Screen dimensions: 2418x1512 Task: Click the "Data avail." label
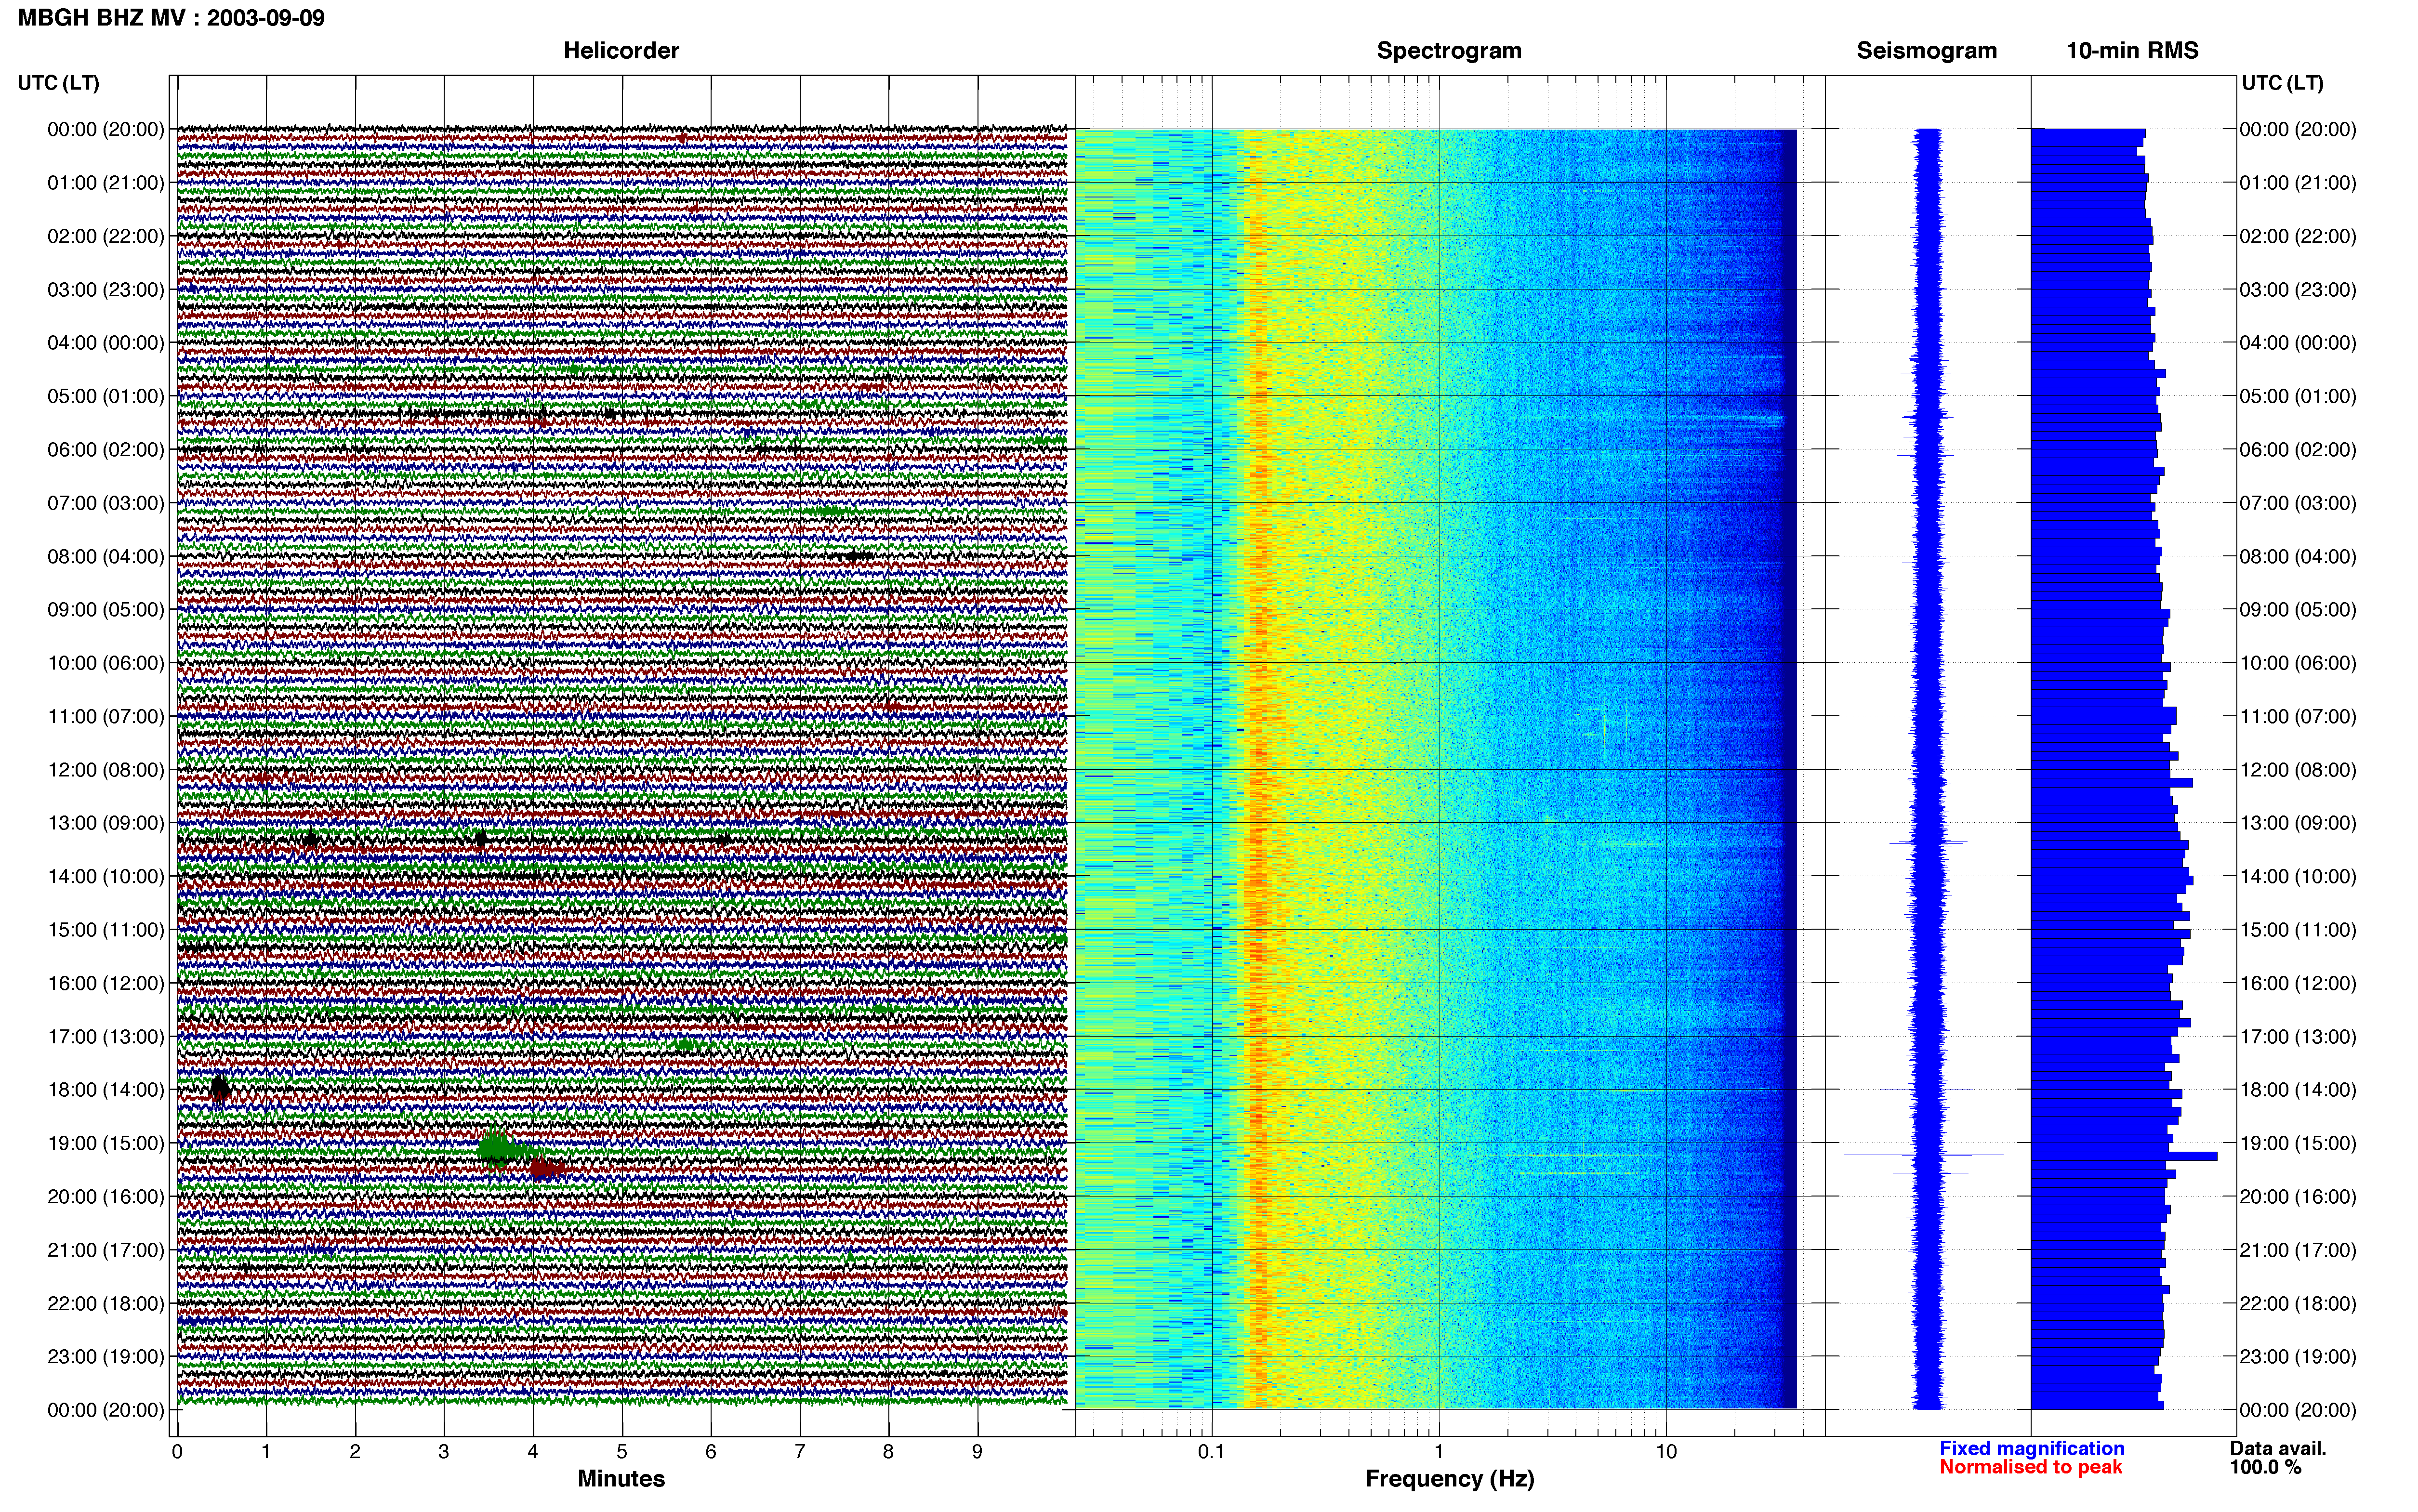coord(2278,1448)
